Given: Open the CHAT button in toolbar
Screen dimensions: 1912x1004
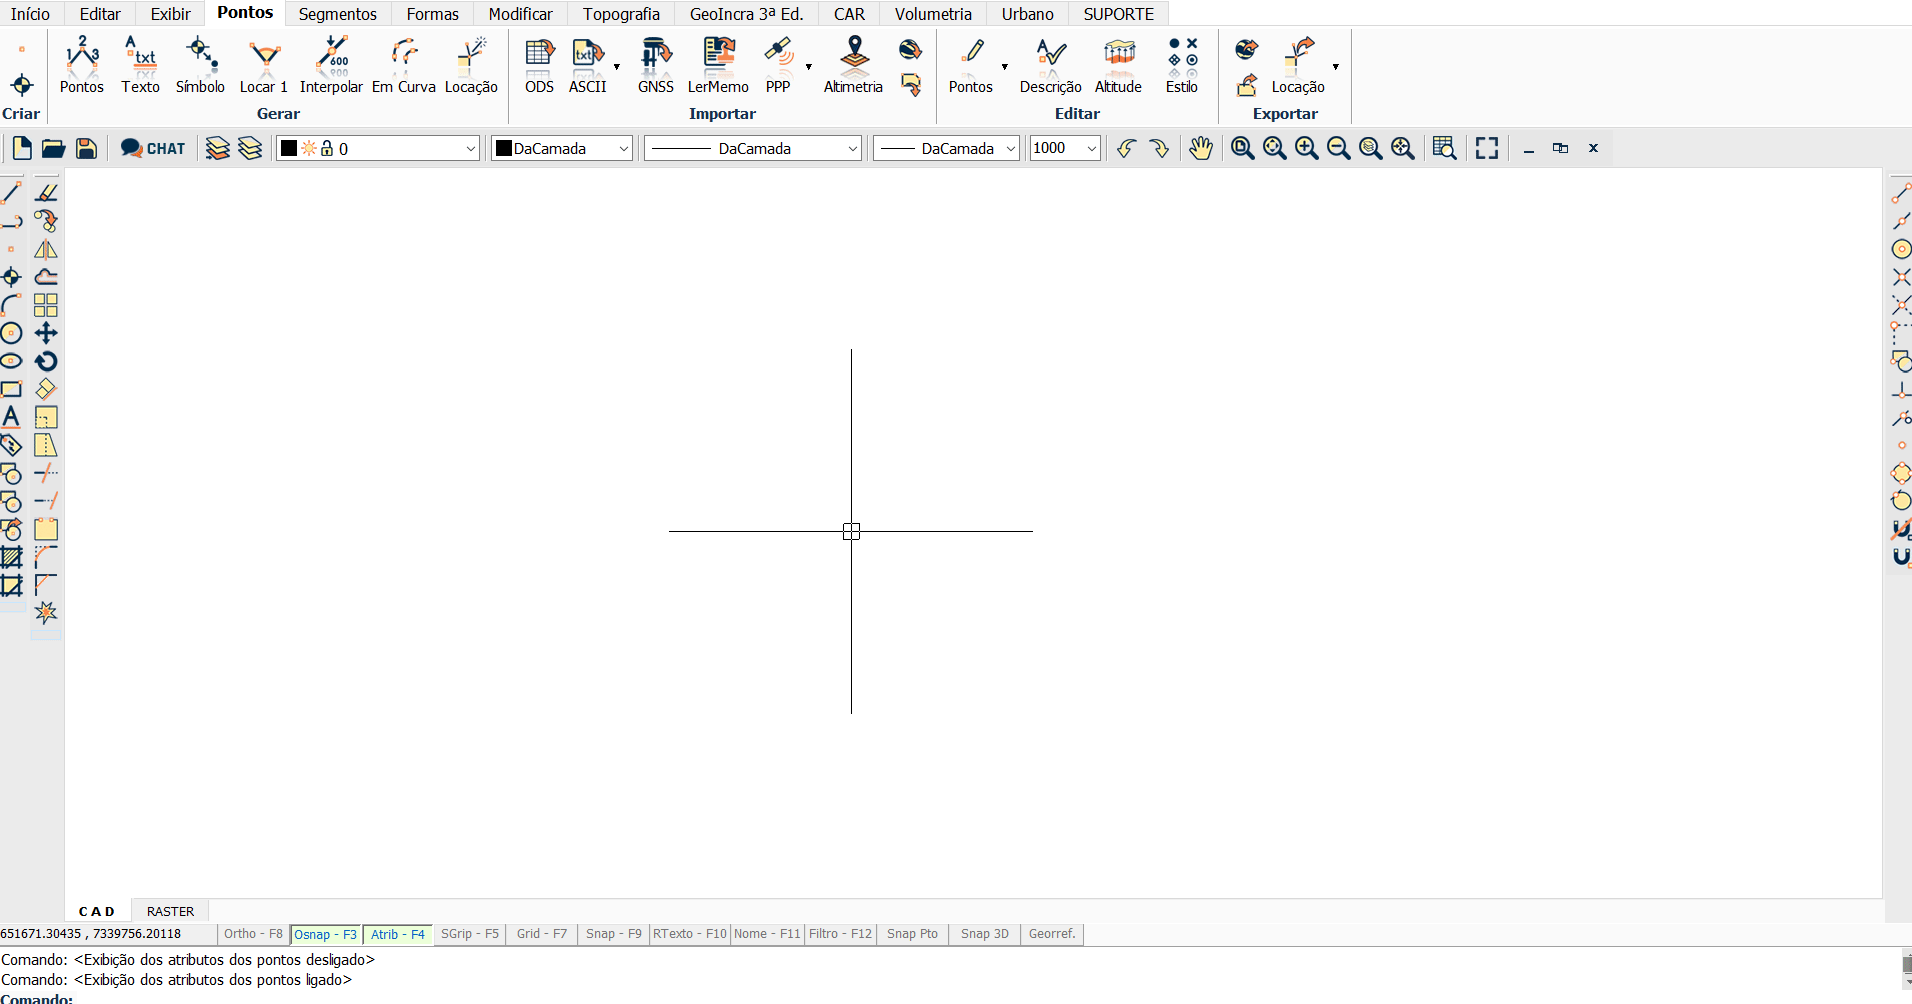Looking at the screenshot, I should (153, 148).
